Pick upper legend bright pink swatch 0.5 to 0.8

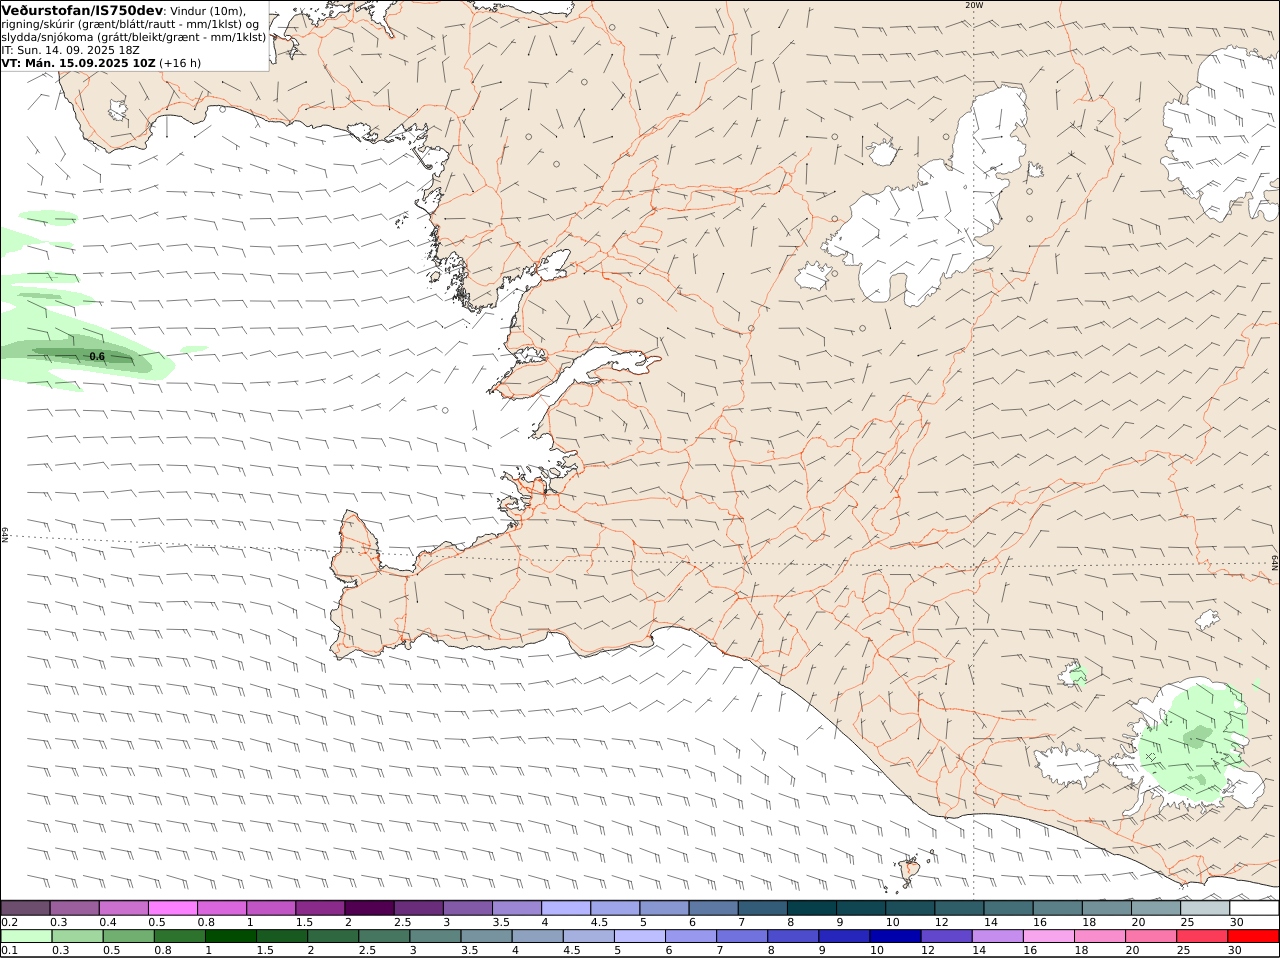(173, 907)
